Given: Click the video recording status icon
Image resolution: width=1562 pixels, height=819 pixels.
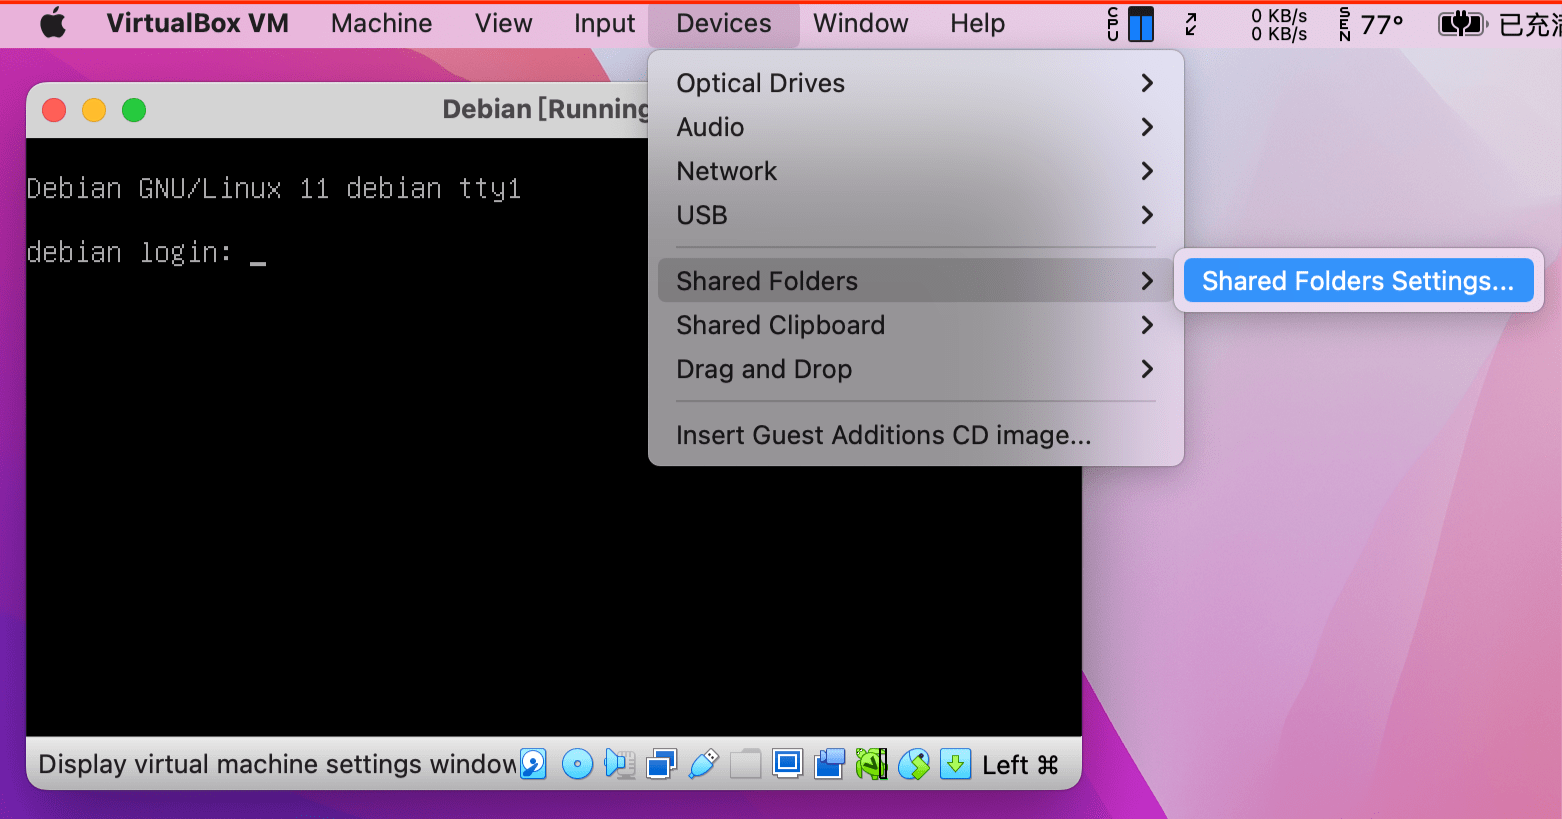Looking at the screenshot, I should (829, 765).
